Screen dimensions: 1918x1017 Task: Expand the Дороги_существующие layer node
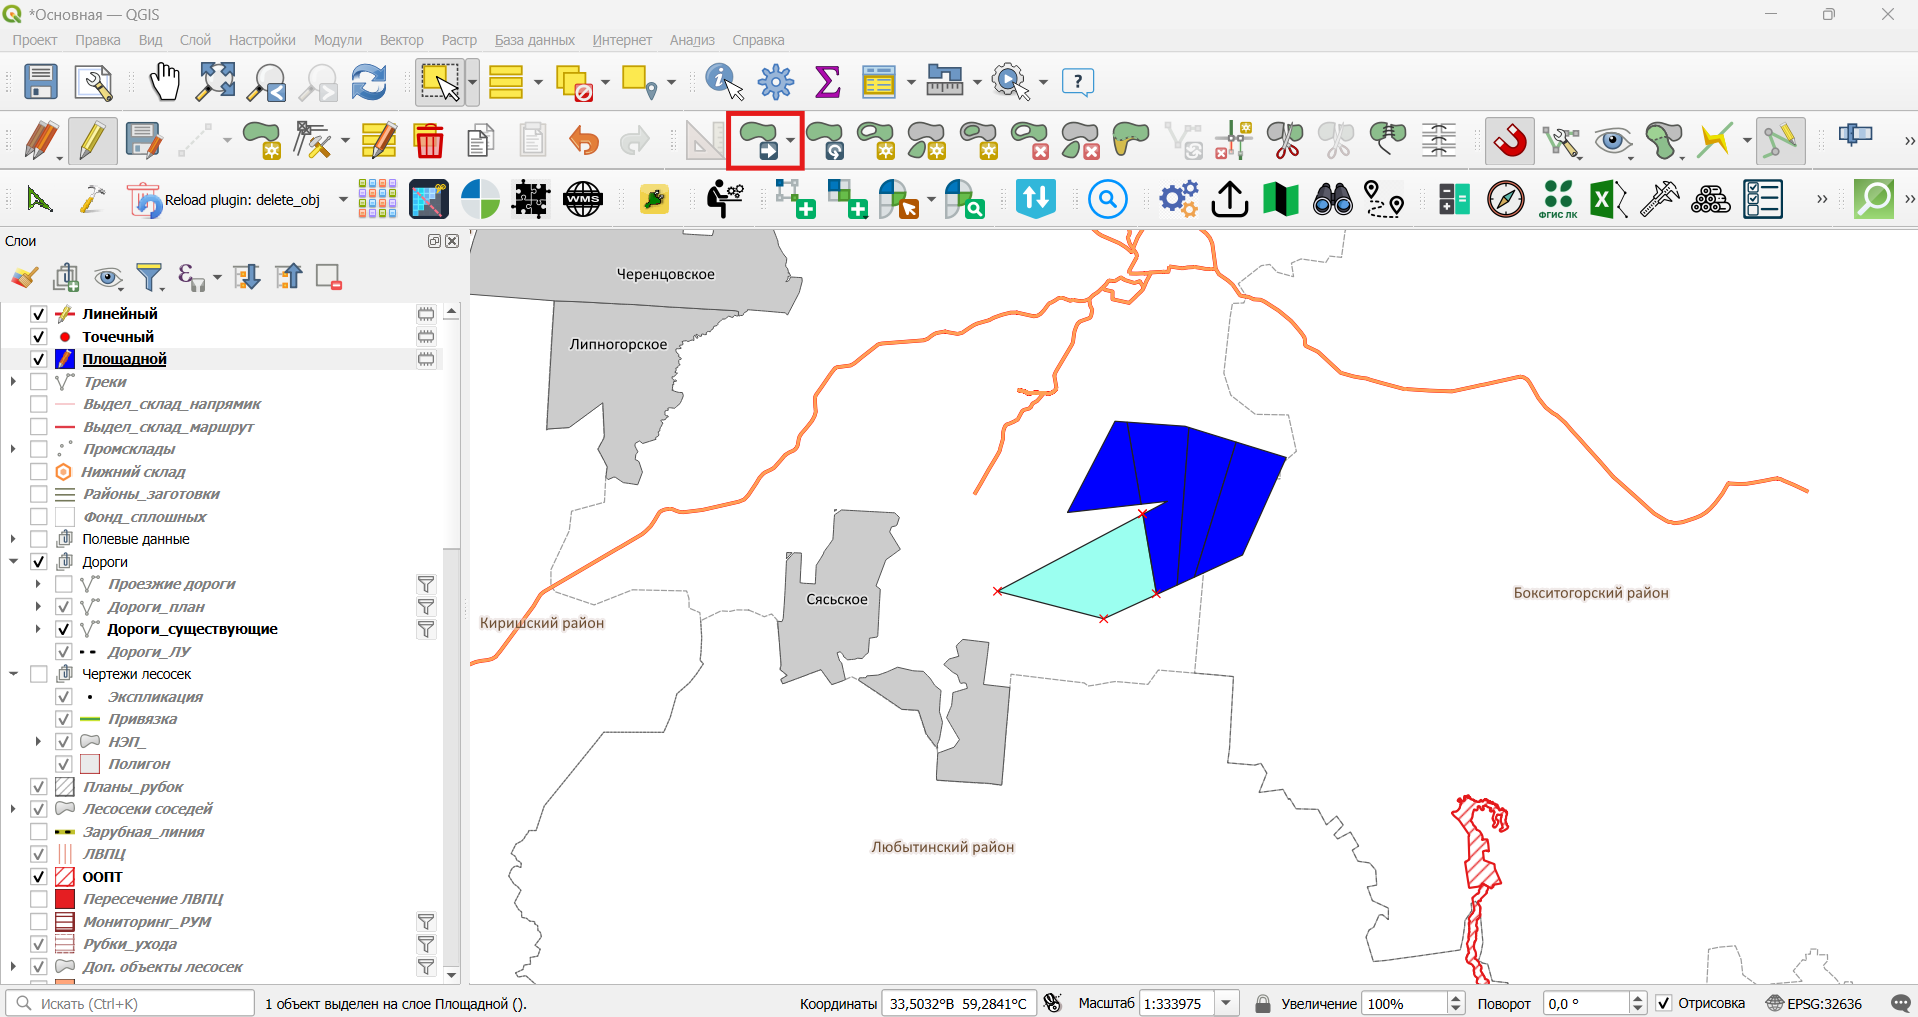point(38,629)
